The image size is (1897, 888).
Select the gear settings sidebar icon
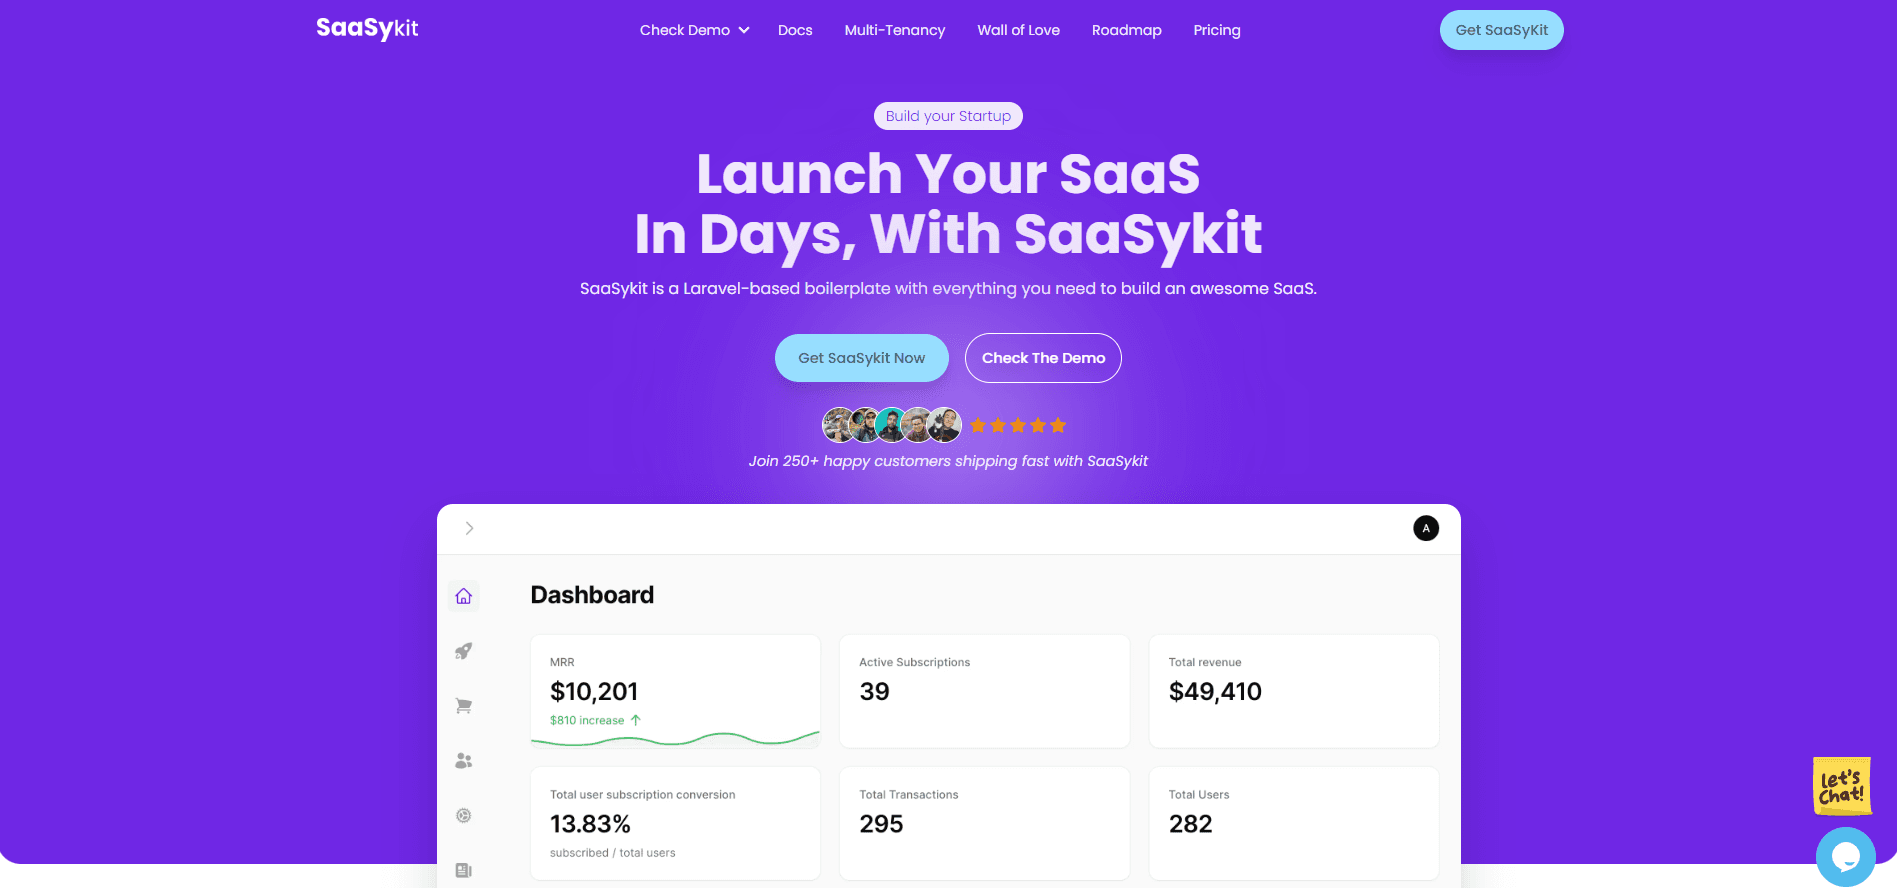(x=463, y=815)
